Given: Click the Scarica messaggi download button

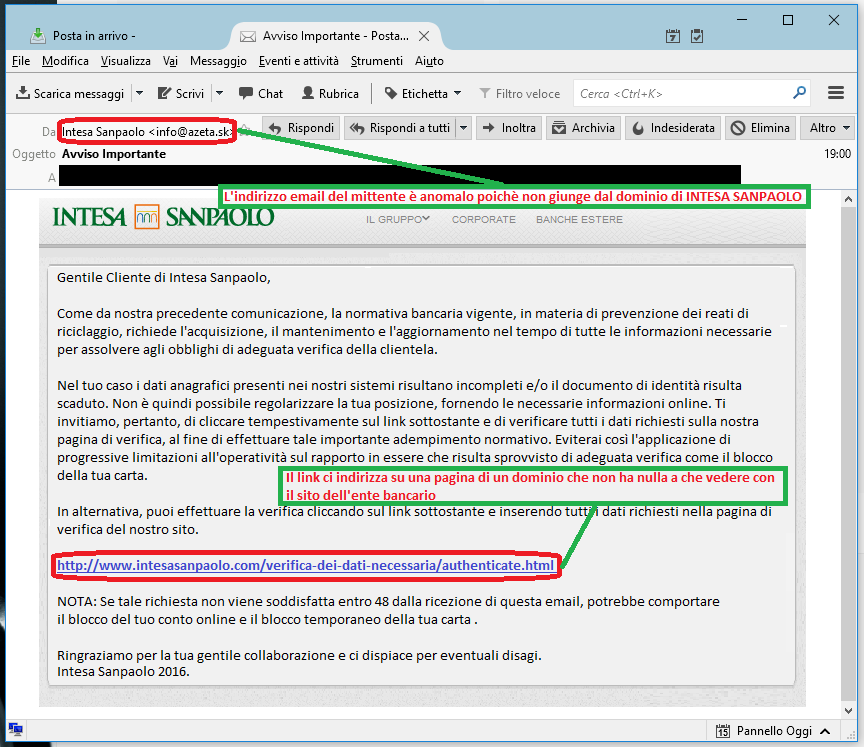Looking at the screenshot, I should pyautogui.click(x=69, y=94).
